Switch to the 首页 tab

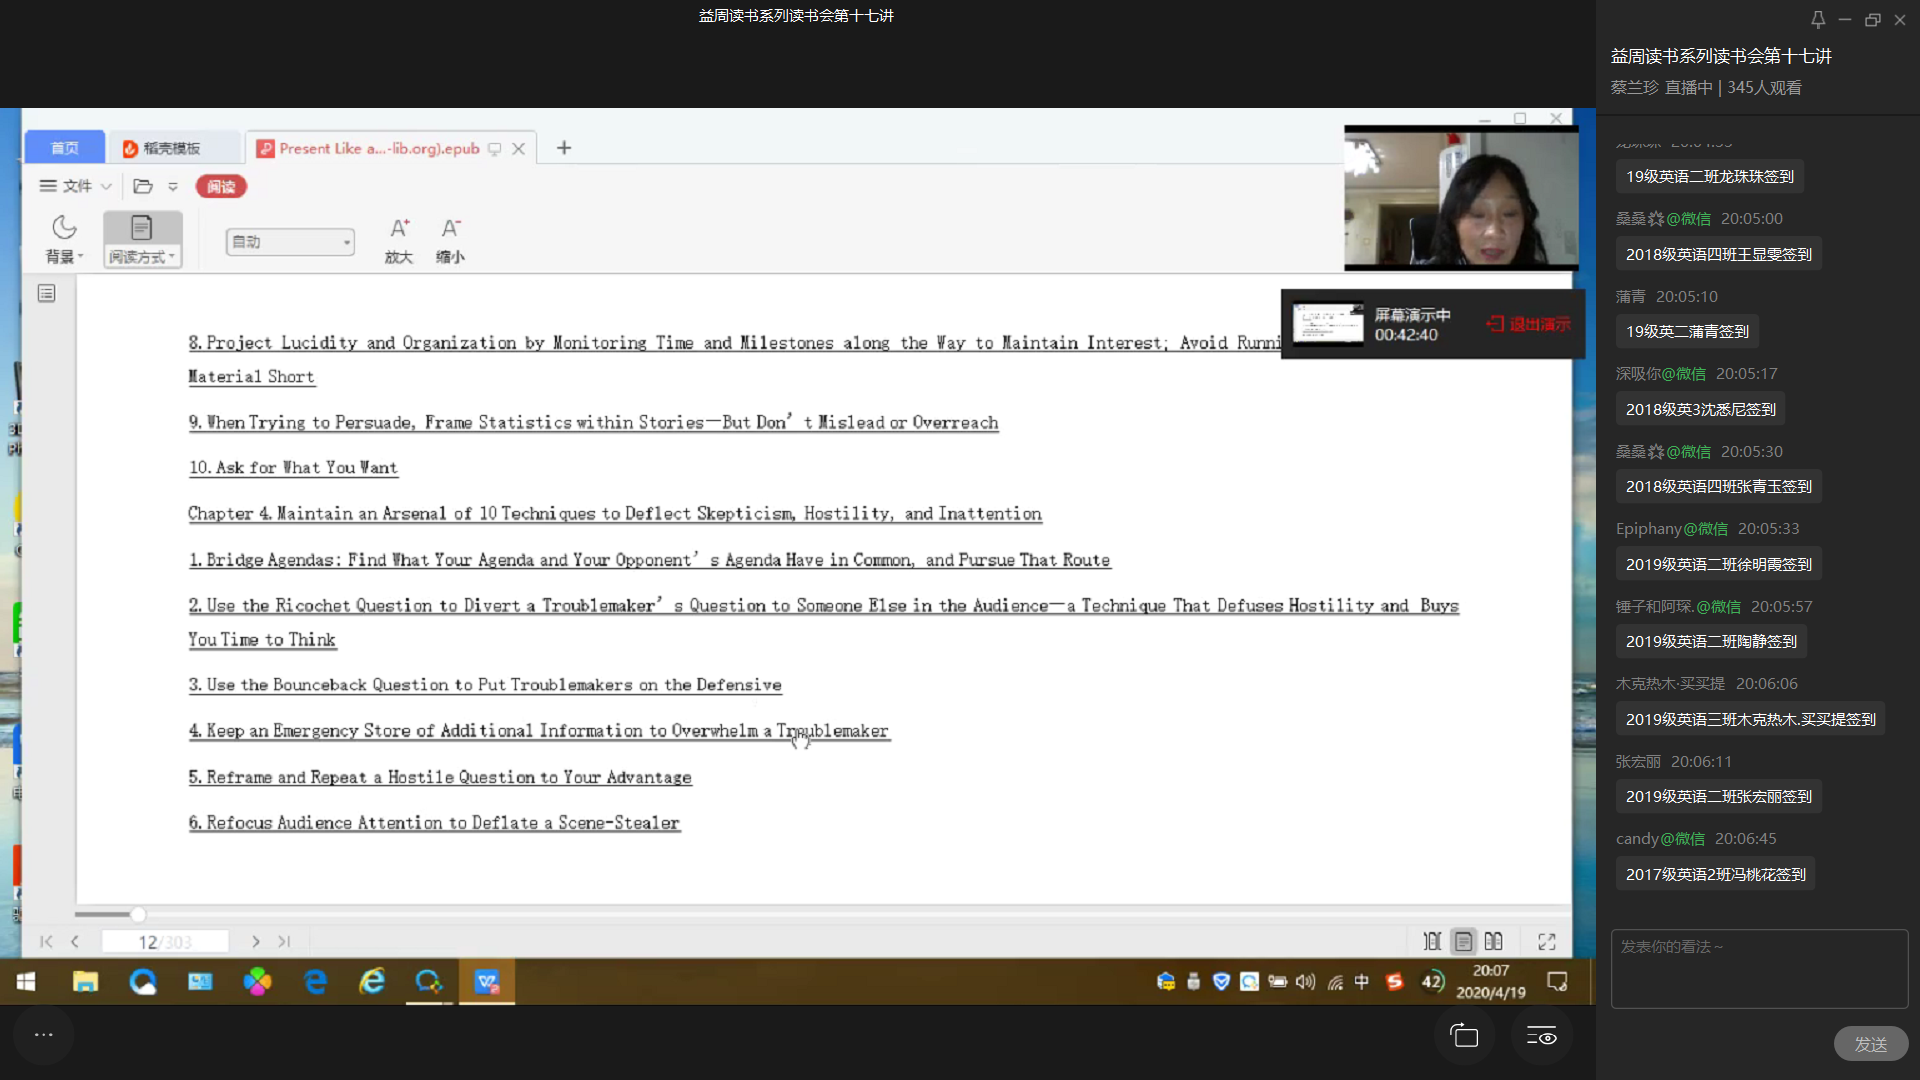click(x=65, y=148)
